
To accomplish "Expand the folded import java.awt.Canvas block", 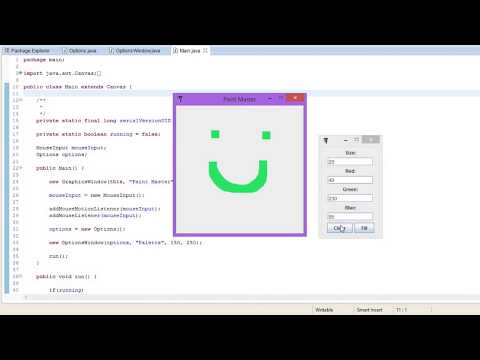I will tap(20, 73).
